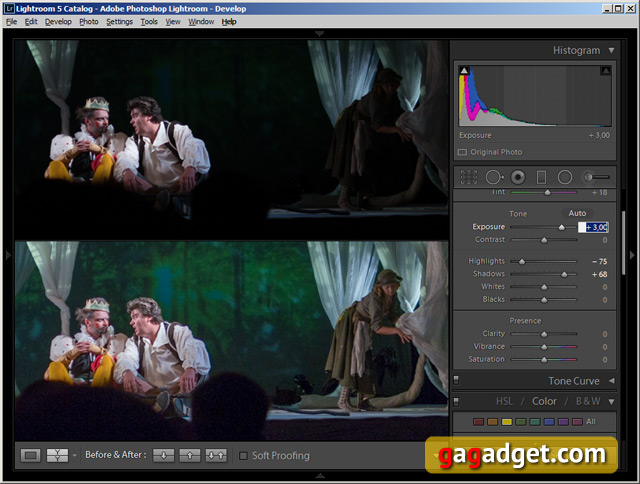This screenshot has height=484, width=640.
Task: Open the Before/After view options dropdown
Action: (x=74, y=455)
